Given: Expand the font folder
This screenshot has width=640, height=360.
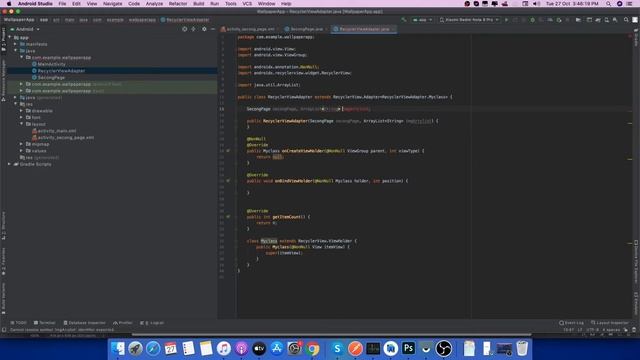Looking at the screenshot, I should point(21,117).
